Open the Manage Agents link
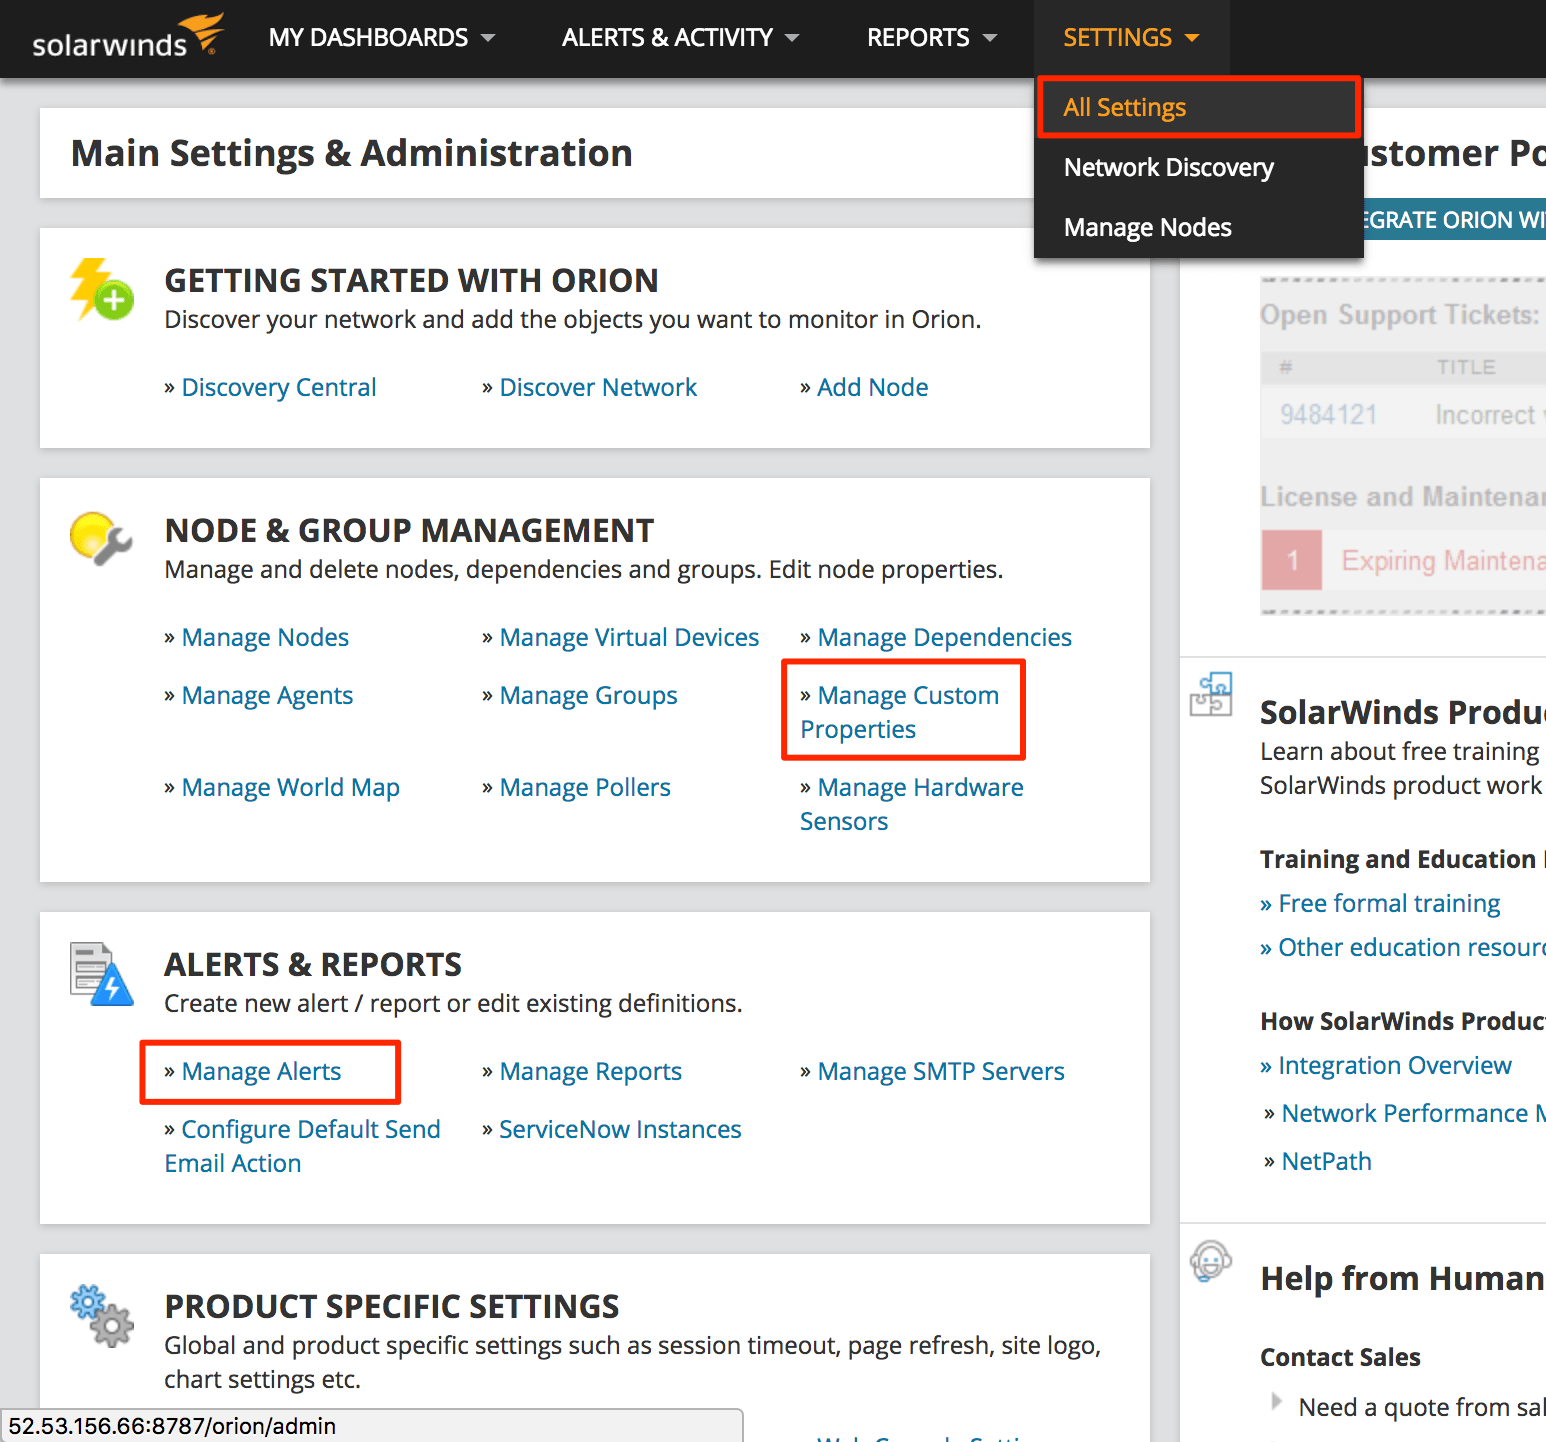The width and height of the screenshot is (1546, 1442). [267, 695]
